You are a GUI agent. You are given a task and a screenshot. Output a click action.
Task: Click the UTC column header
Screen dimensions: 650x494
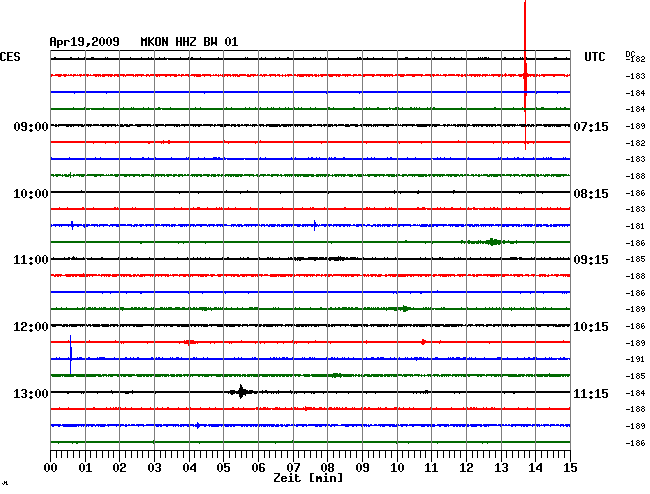coord(594,57)
